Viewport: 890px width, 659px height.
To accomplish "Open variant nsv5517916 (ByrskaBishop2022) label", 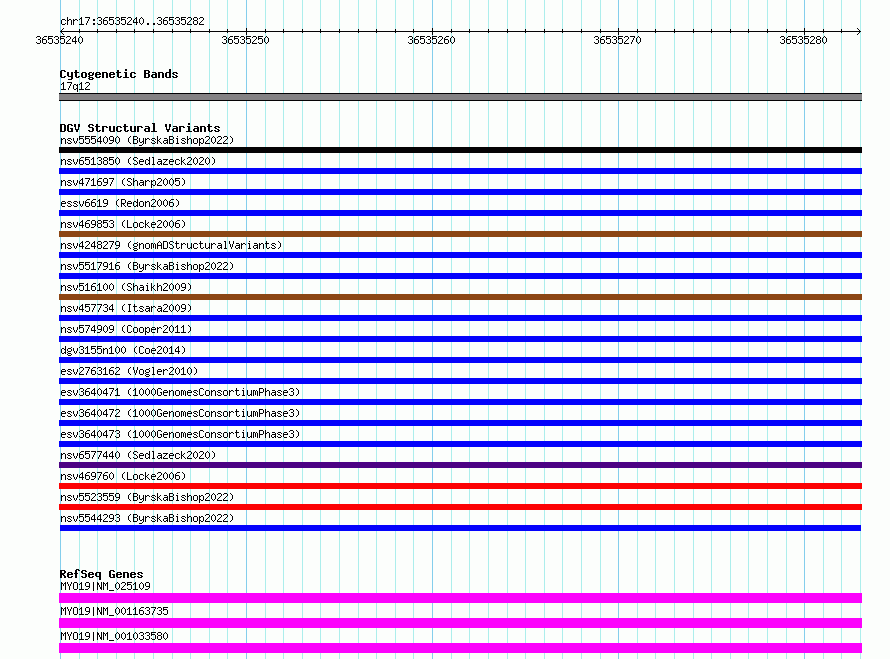I will (147, 266).
